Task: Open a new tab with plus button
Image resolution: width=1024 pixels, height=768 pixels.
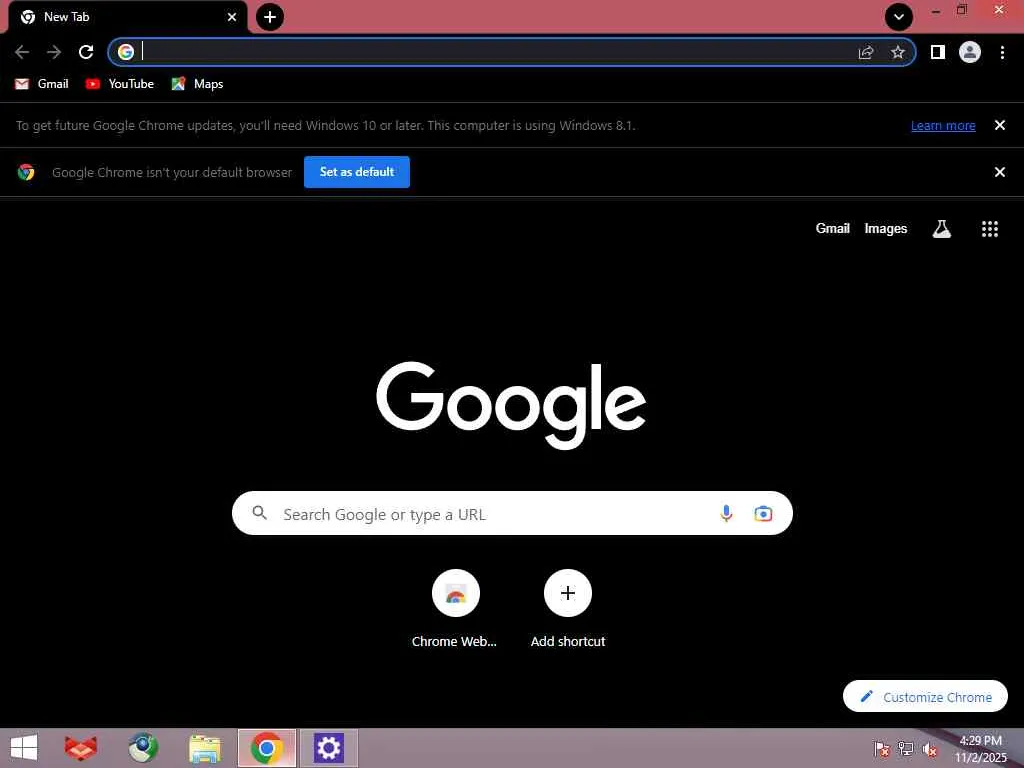Action: pyautogui.click(x=270, y=17)
